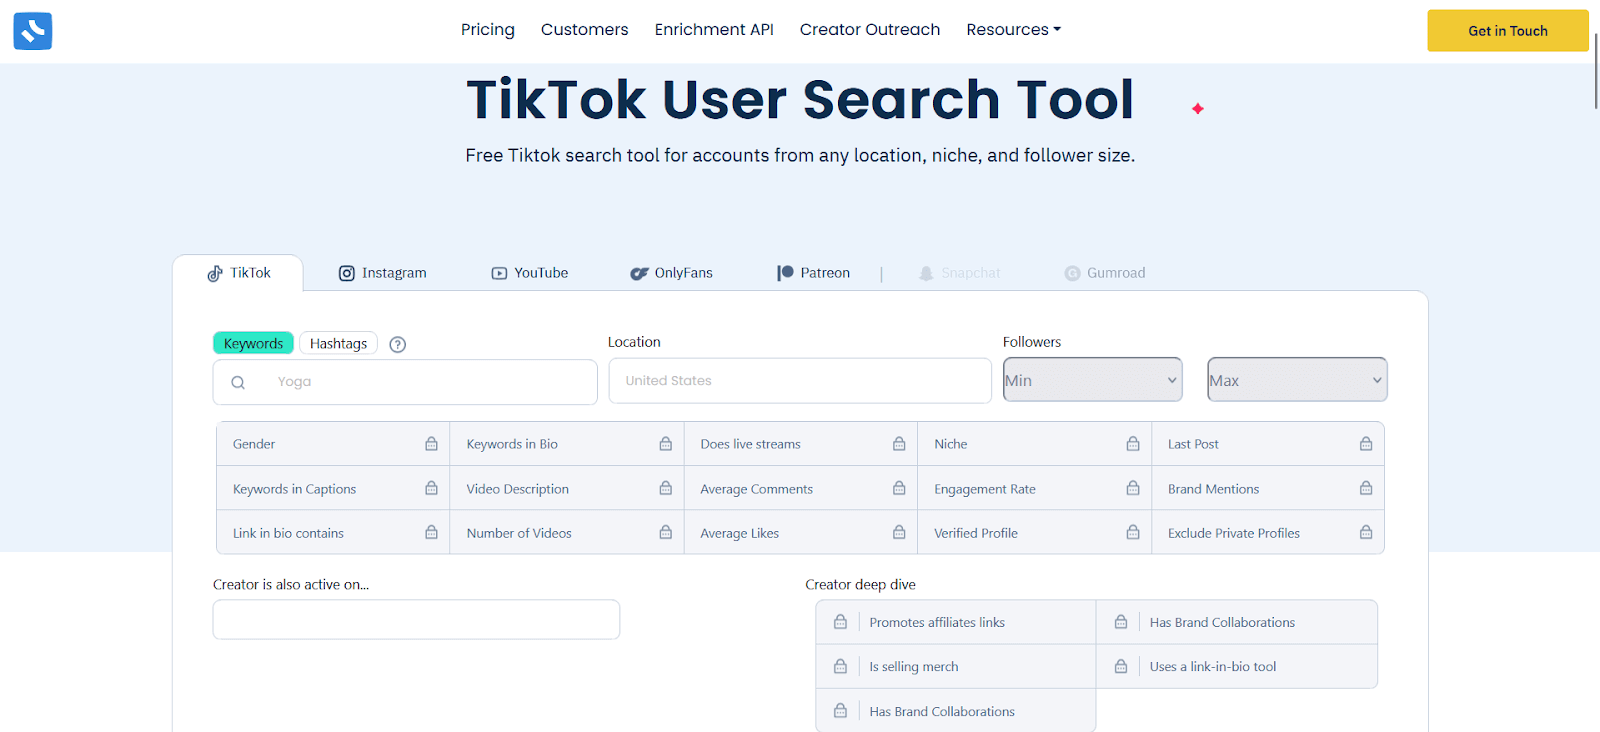Click the Niche filter label
This screenshot has width=1600, height=732.
[x=951, y=444]
